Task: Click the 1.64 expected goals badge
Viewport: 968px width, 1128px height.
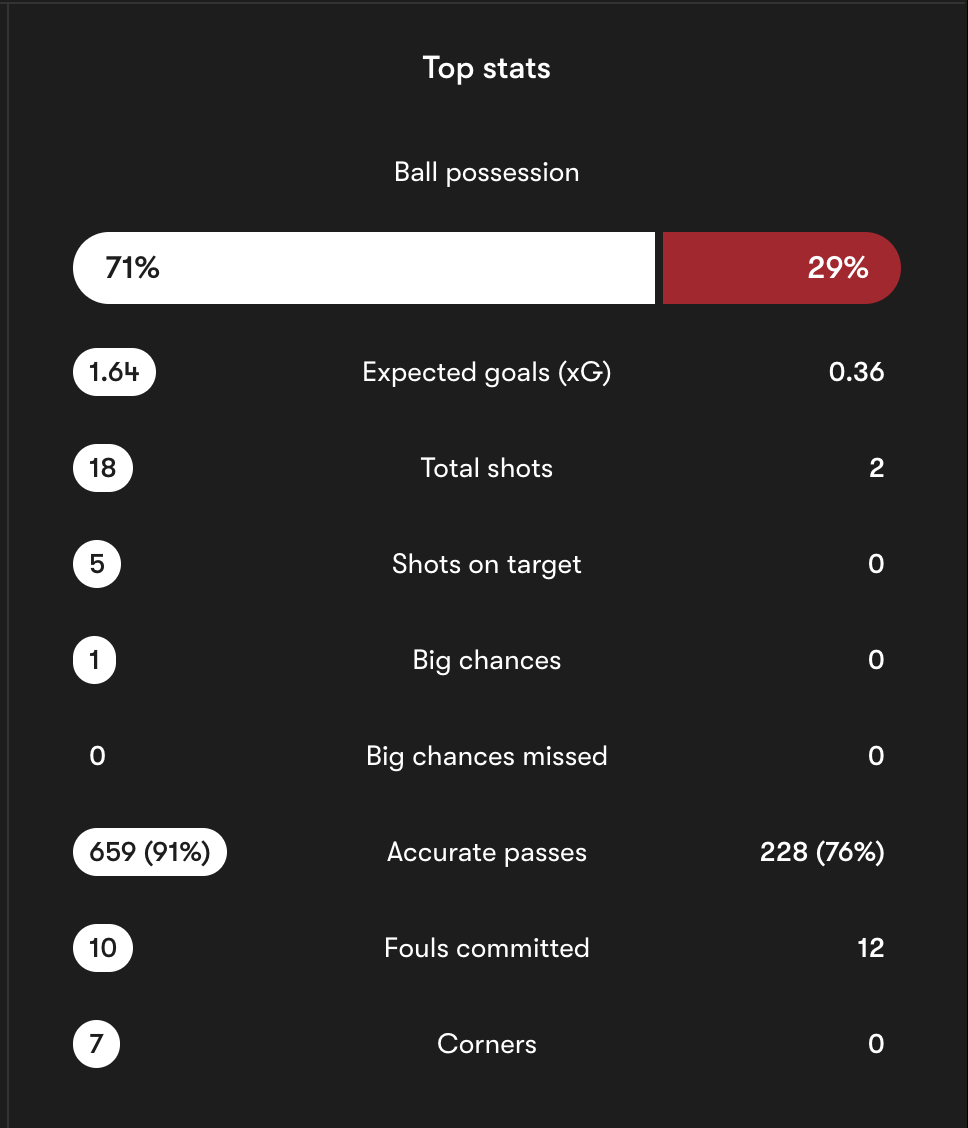Action: pyautogui.click(x=114, y=372)
